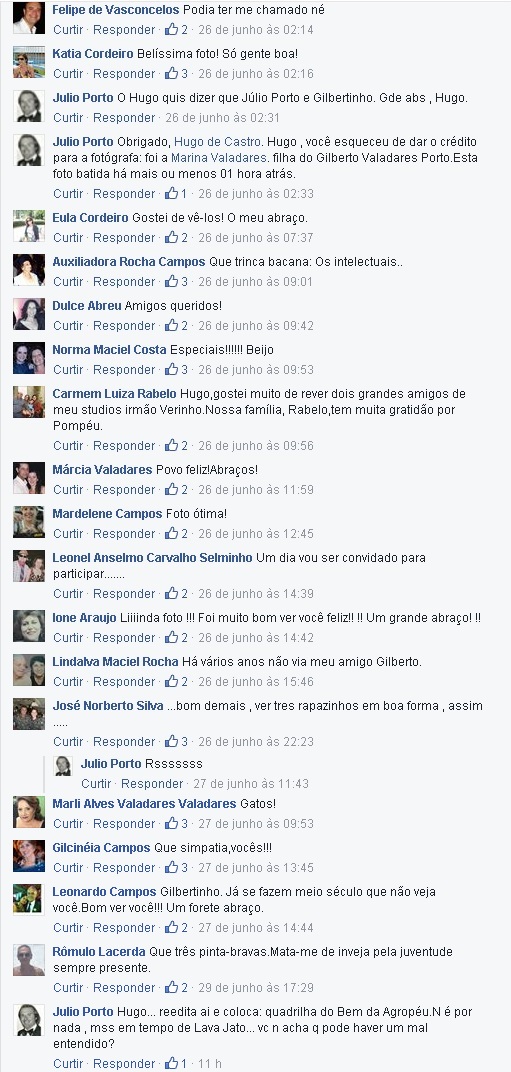Viewport: 511px width, 1072px height.
Task: Click Leonardo Campos profile photo
Action: point(29,899)
